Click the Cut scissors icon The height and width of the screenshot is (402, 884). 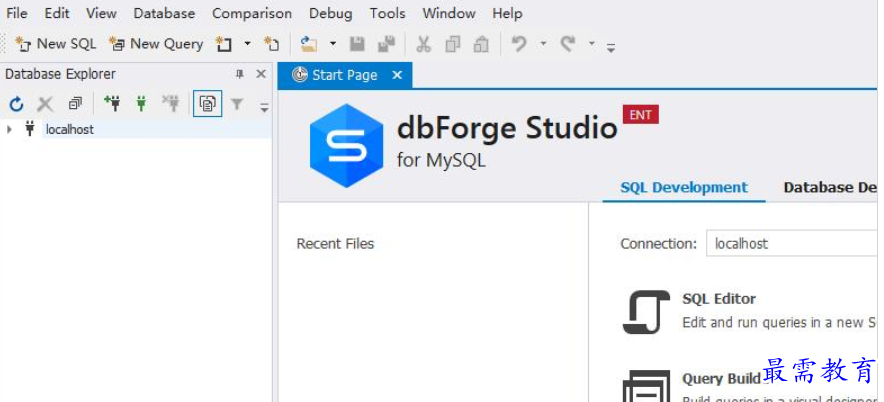point(423,44)
